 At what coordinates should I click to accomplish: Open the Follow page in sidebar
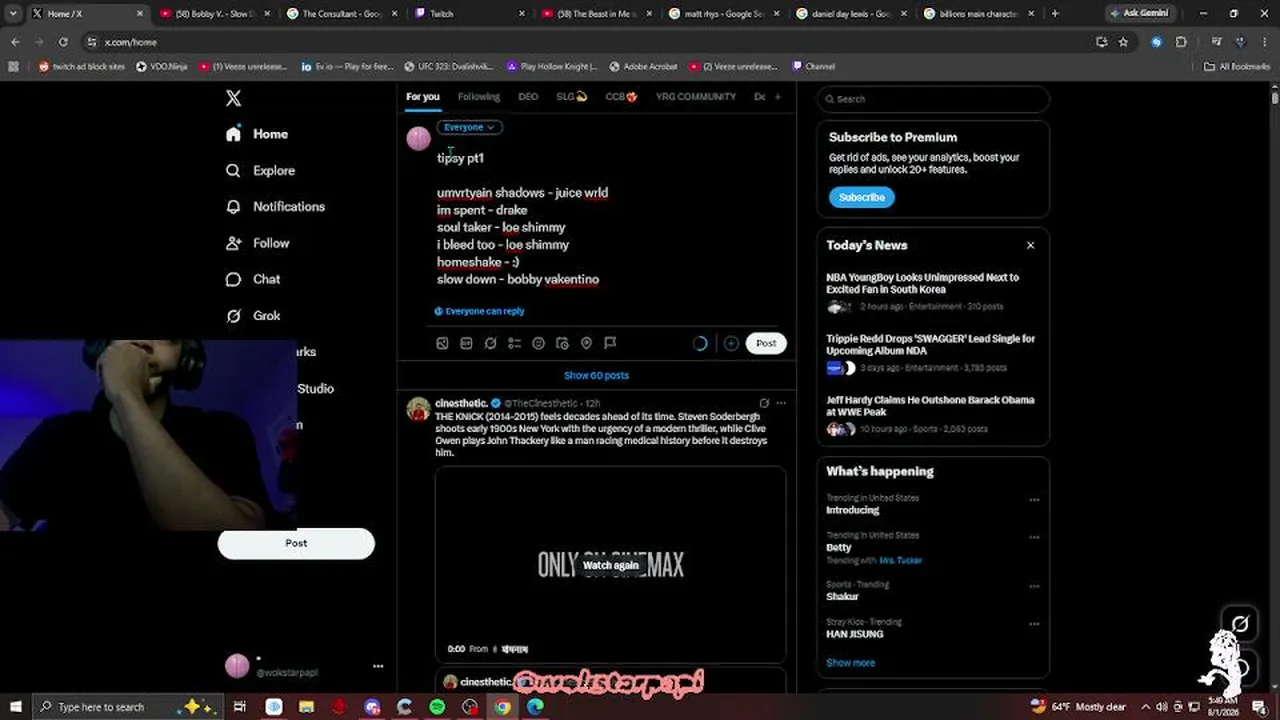pyautogui.click(x=257, y=243)
